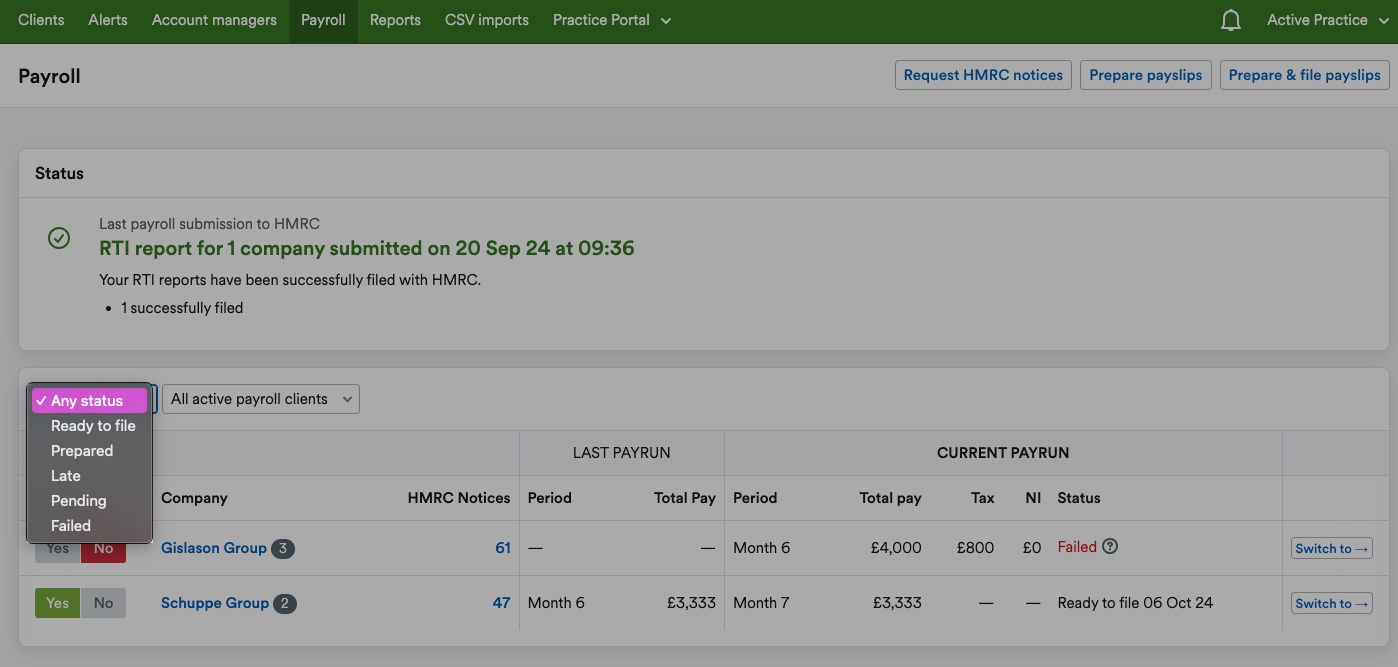This screenshot has height=667, width=1398.
Task: Open the notifications bell icon
Action: pos(1231,20)
